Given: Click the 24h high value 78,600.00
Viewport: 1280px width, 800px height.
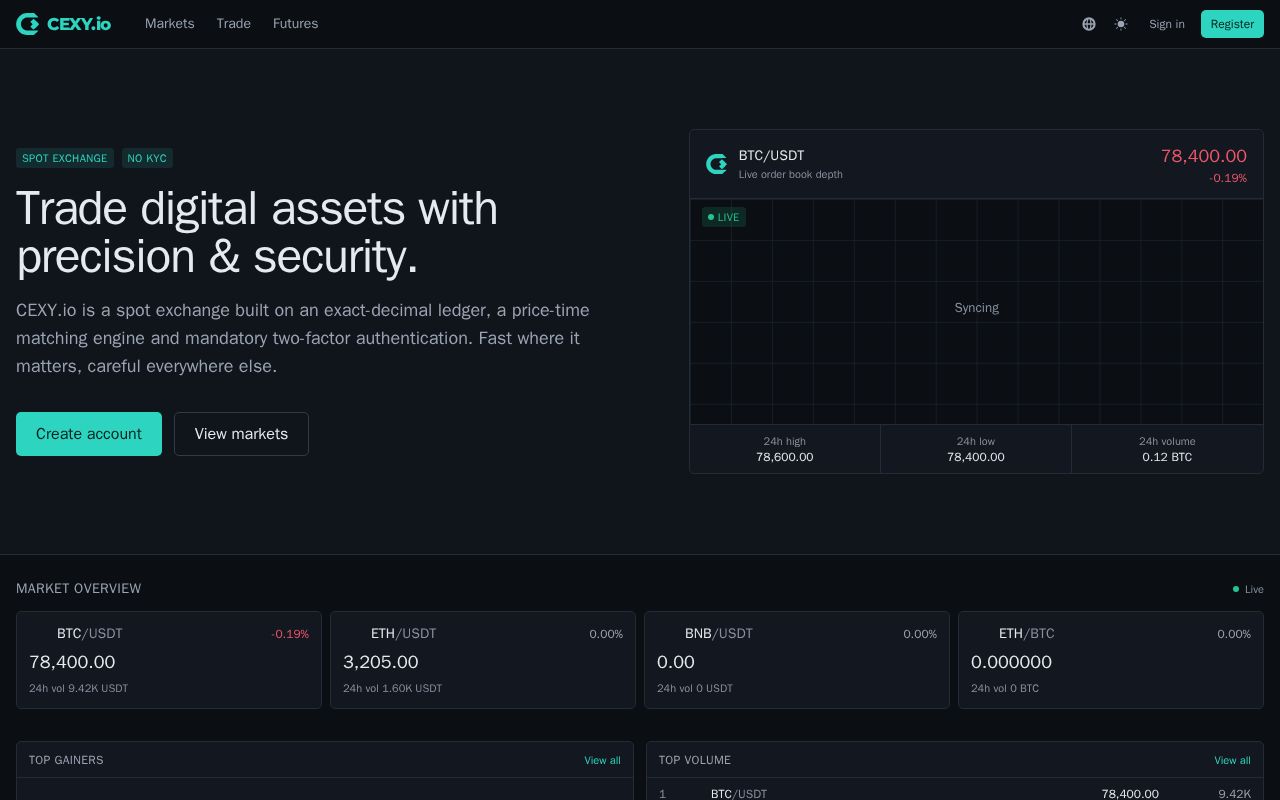Looking at the screenshot, I should click(x=785, y=457).
